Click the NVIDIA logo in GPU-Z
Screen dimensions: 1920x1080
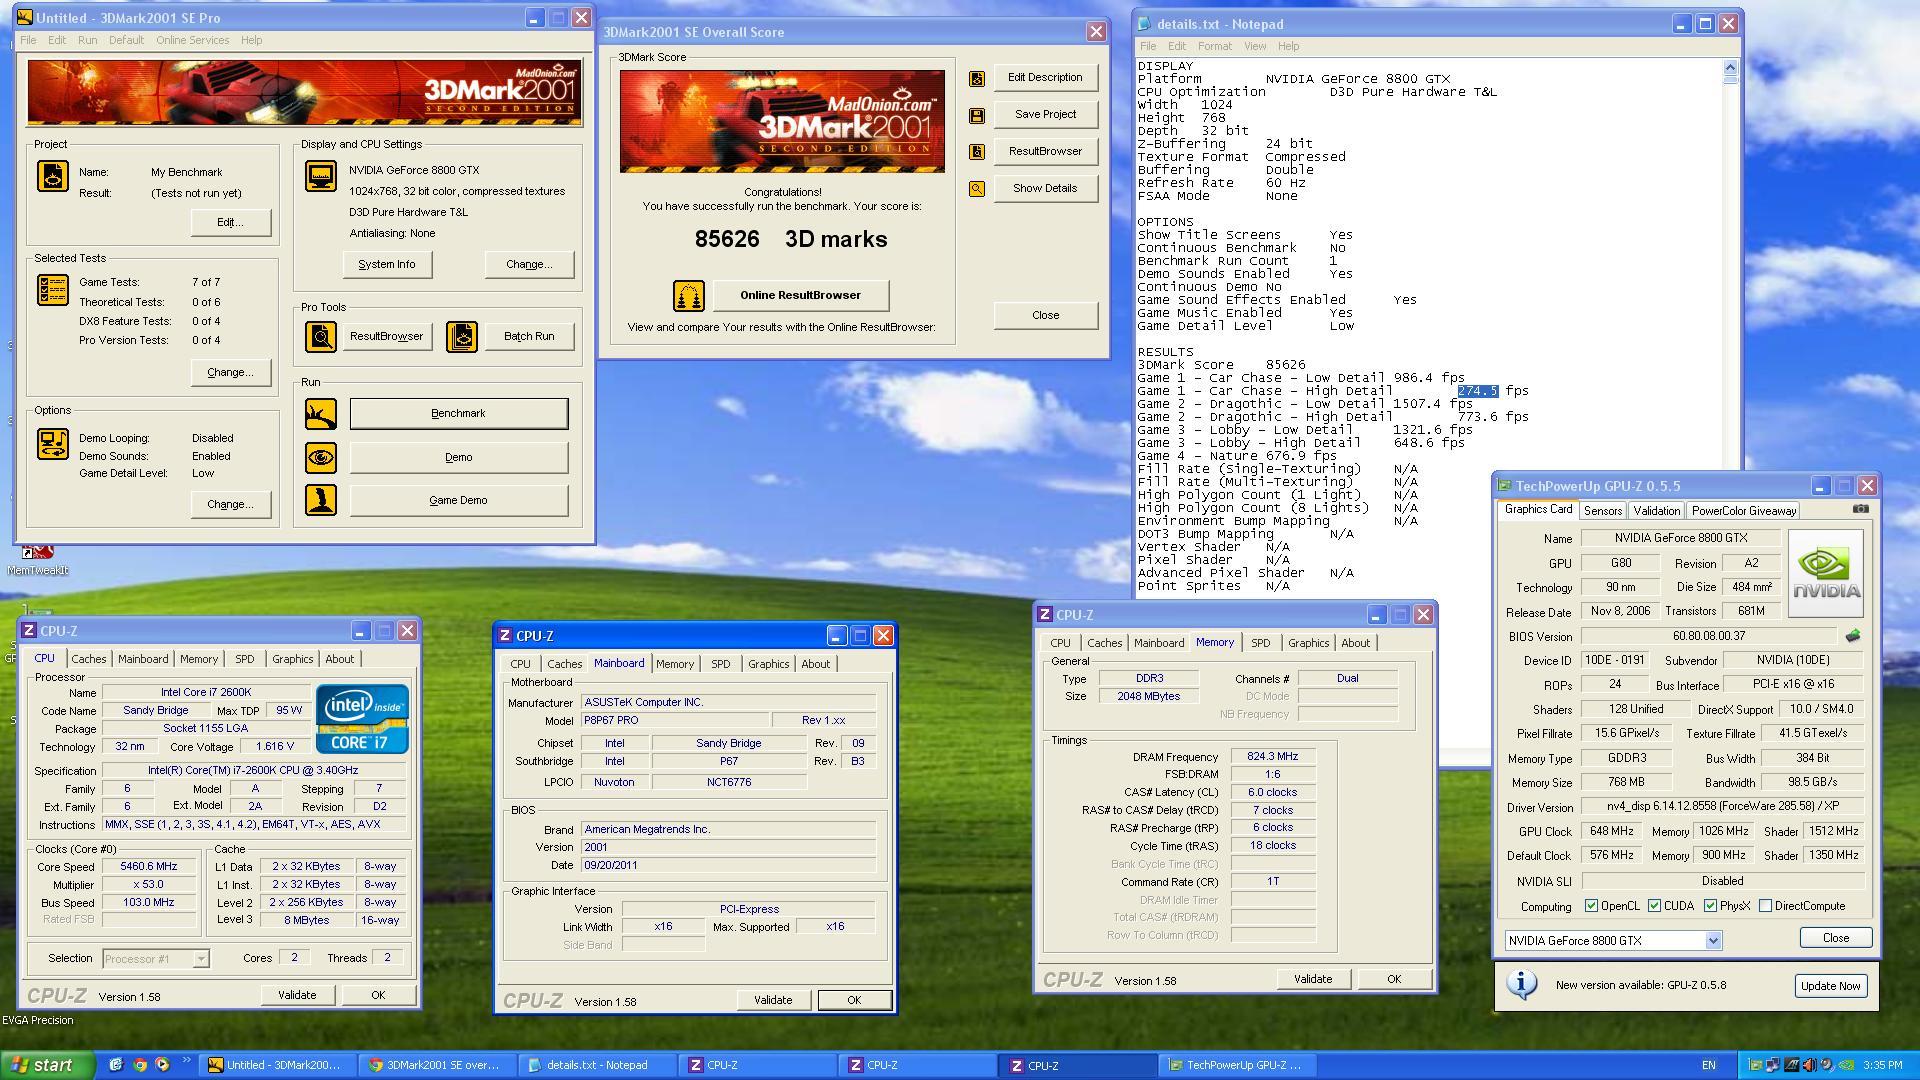click(1826, 573)
